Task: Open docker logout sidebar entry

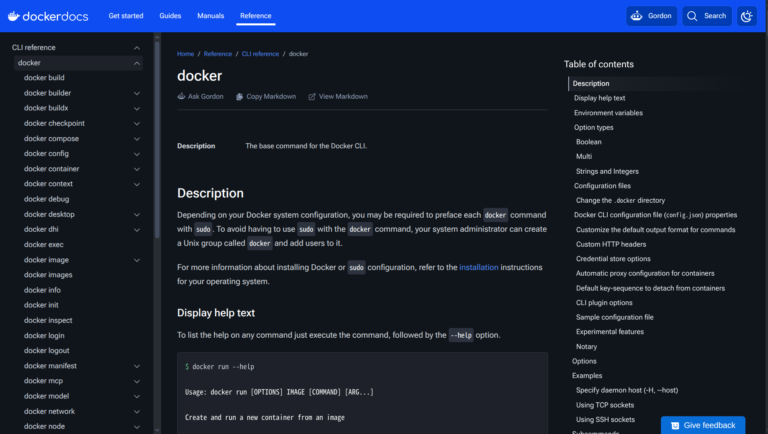Action: click(x=47, y=350)
